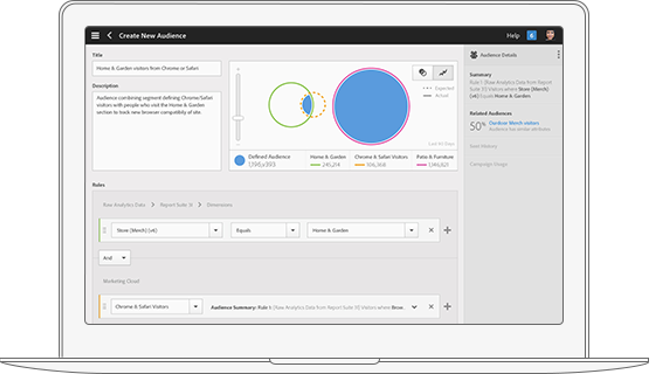Click the Summary heading in details panel
The width and height of the screenshot is (650, 375).
coord(480,75)
